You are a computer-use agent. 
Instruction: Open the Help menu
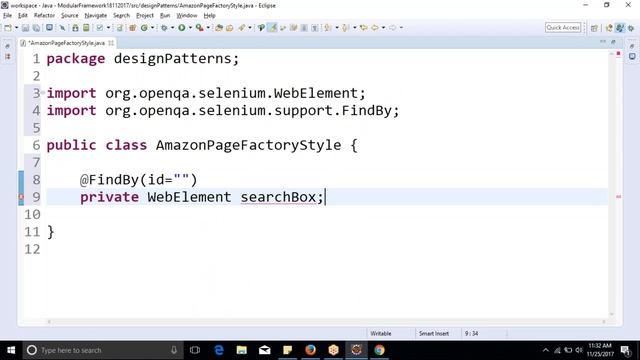tap(209, 16)
